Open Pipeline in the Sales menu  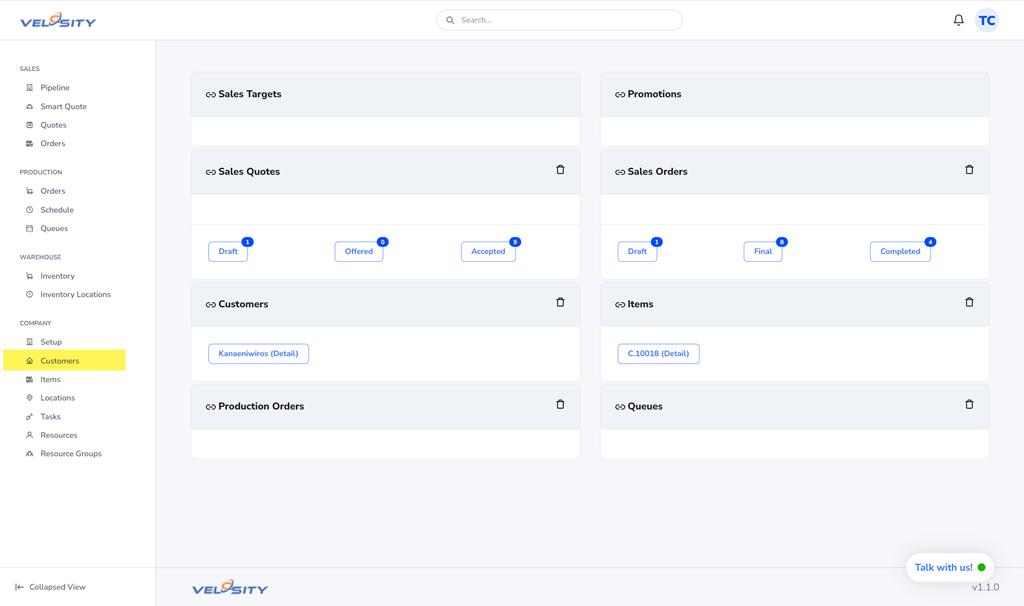[x=54, y=88]
